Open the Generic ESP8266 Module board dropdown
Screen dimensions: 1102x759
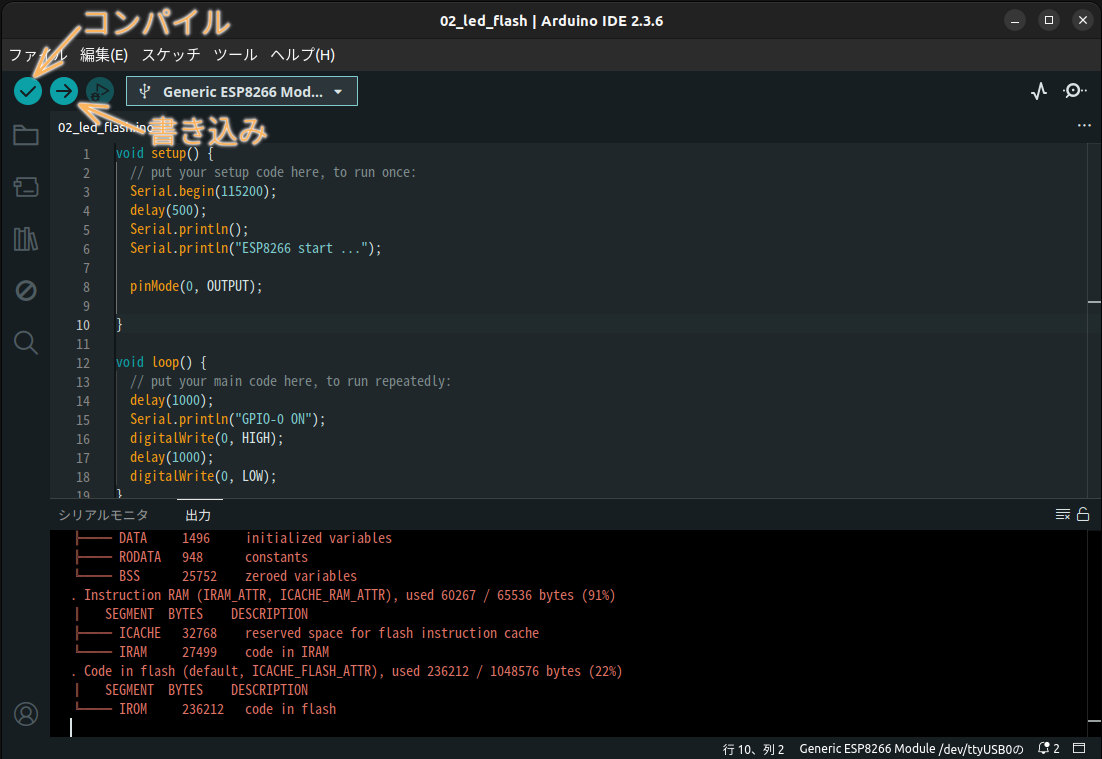point(241,91)
